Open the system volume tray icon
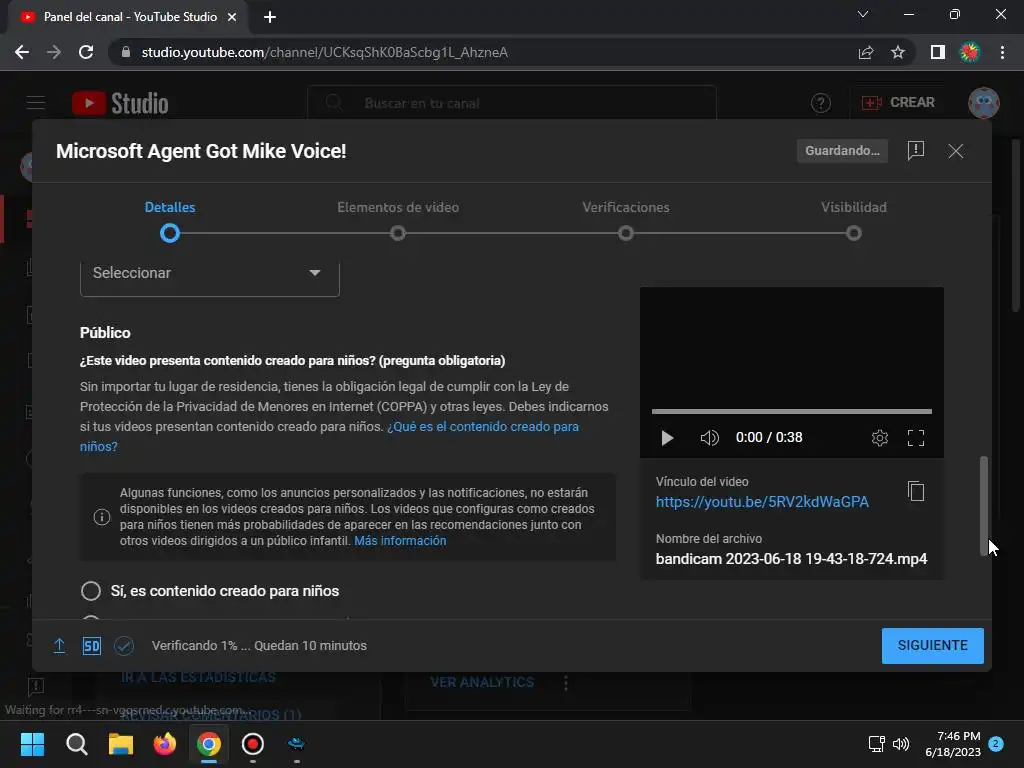 [901, 744]
